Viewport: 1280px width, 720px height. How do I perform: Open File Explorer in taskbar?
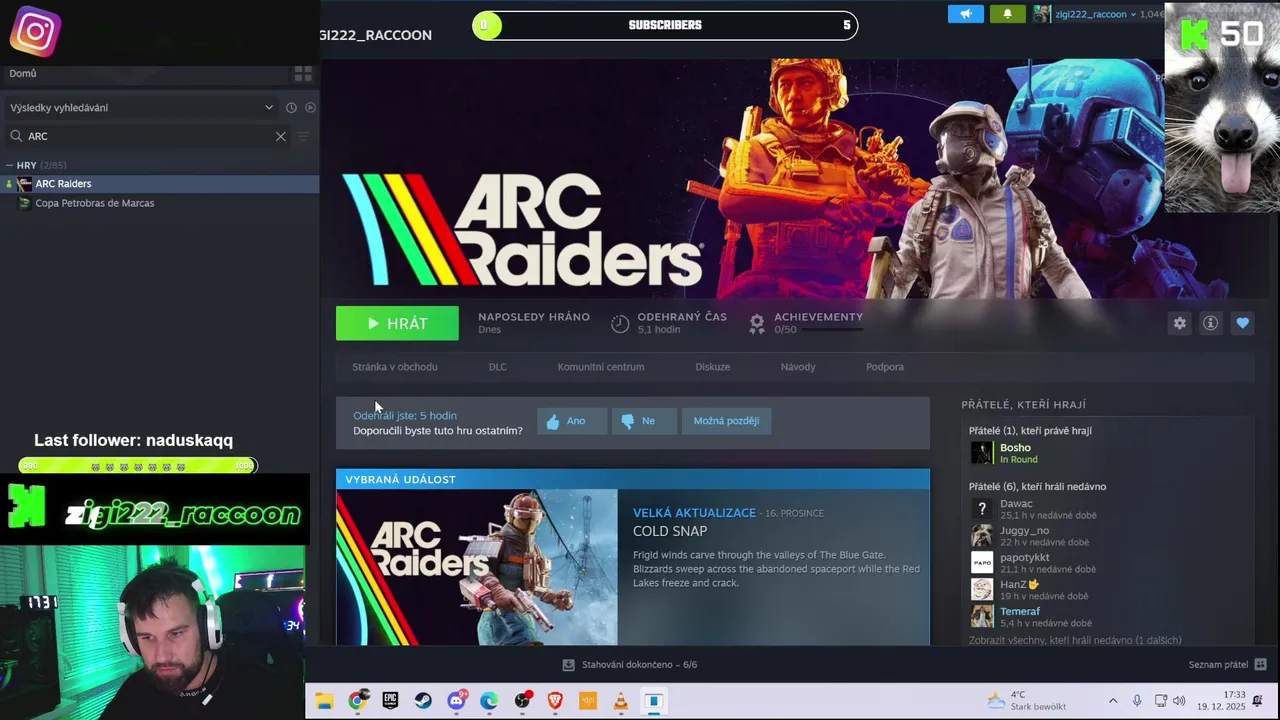point(324,701)
